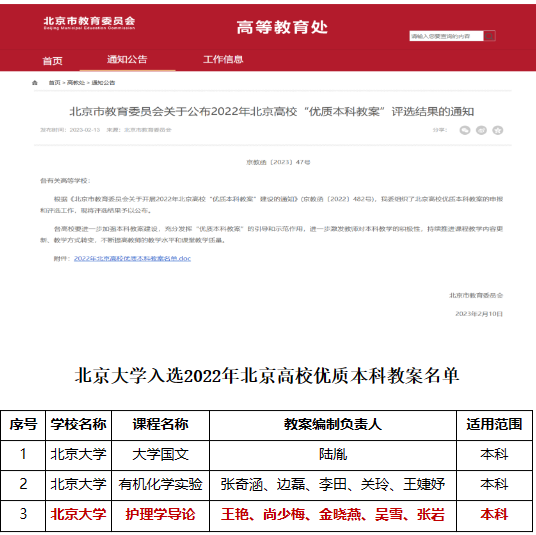Click the 有机化学实验 course cell
536x535 pixels.
[x=160, y=485]
